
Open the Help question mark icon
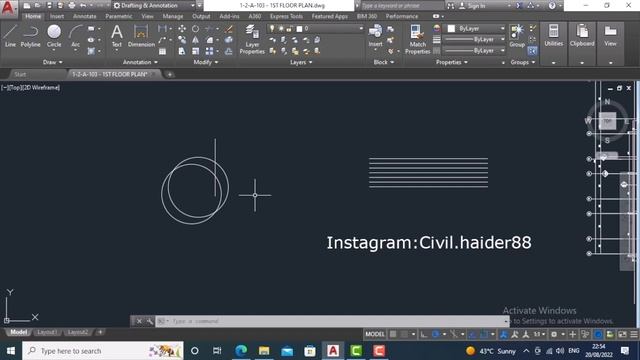coord(552,5)
